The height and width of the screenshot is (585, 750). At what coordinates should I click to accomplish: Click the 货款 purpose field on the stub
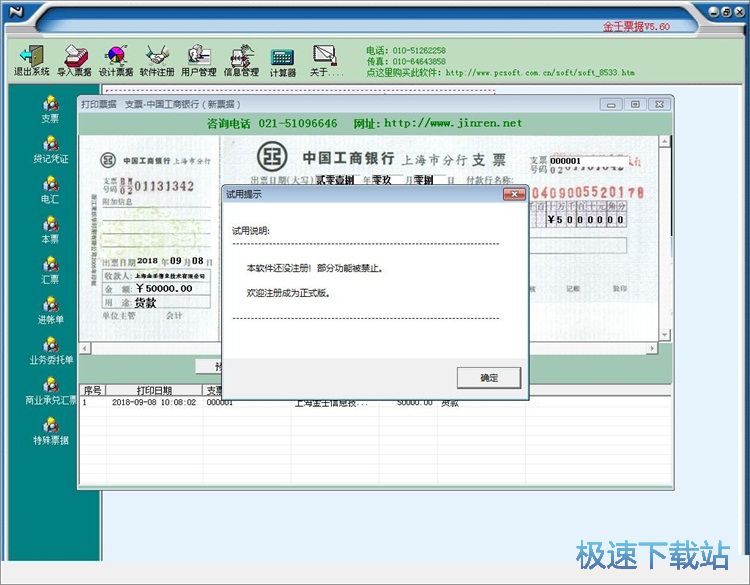[145, 302]
